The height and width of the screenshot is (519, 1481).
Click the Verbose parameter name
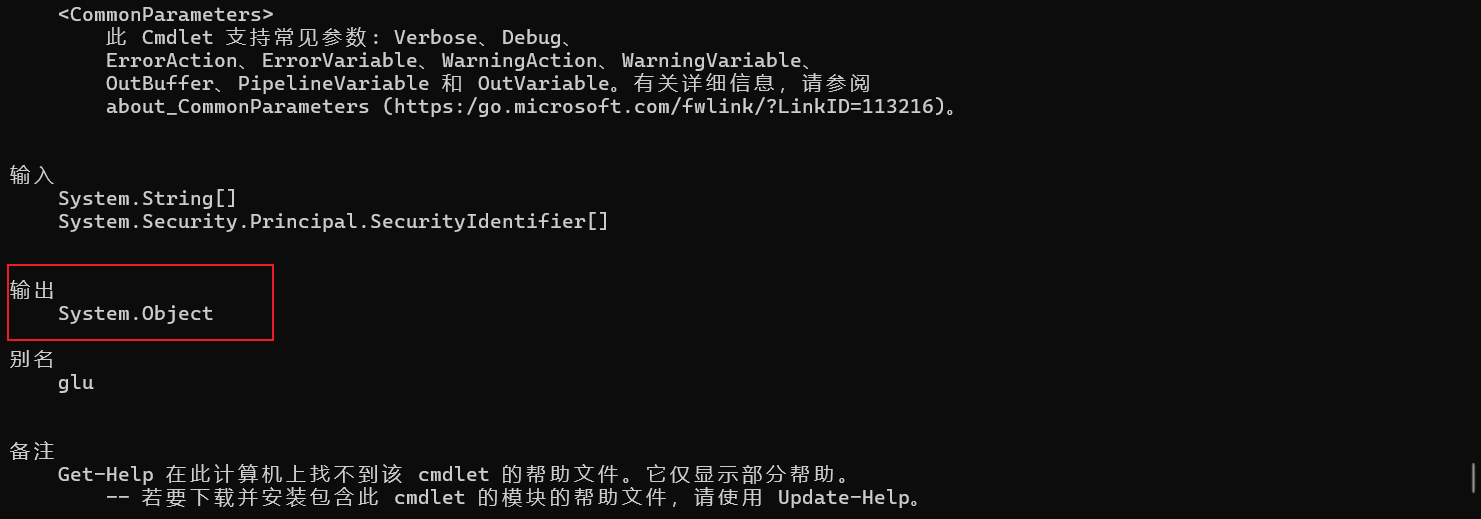coord(436,37)
